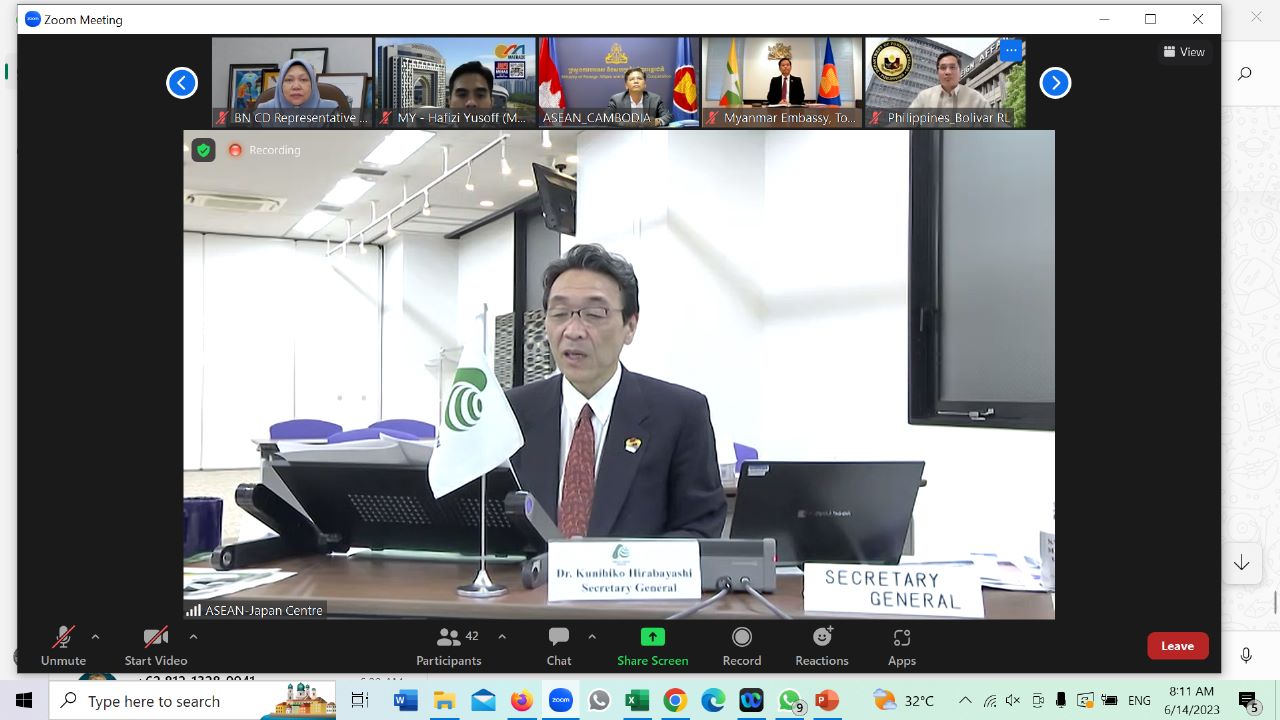Open green WhatsApp icon with 9 badge
This screenshot has width=1280, height=720.
(x=790, y=700)
